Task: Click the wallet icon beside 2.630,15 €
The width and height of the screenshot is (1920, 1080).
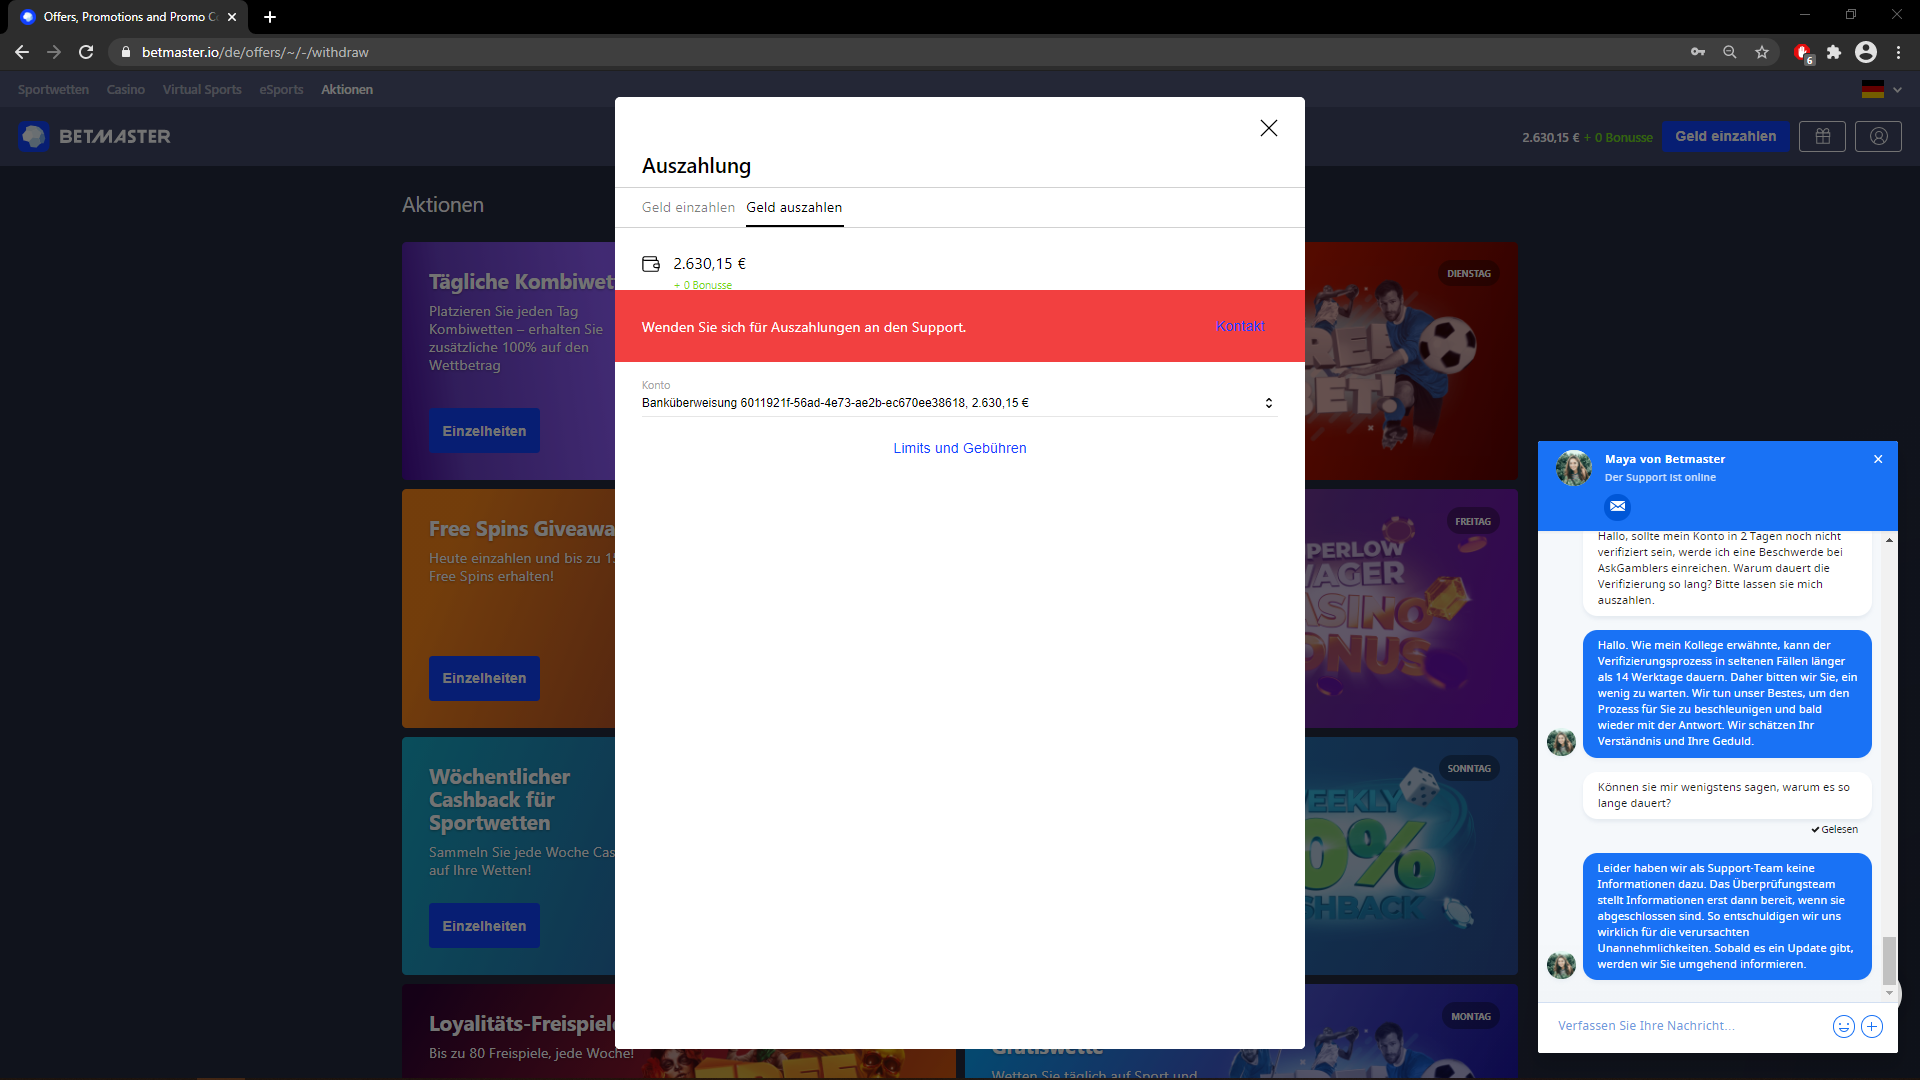Action: (651, 264)
